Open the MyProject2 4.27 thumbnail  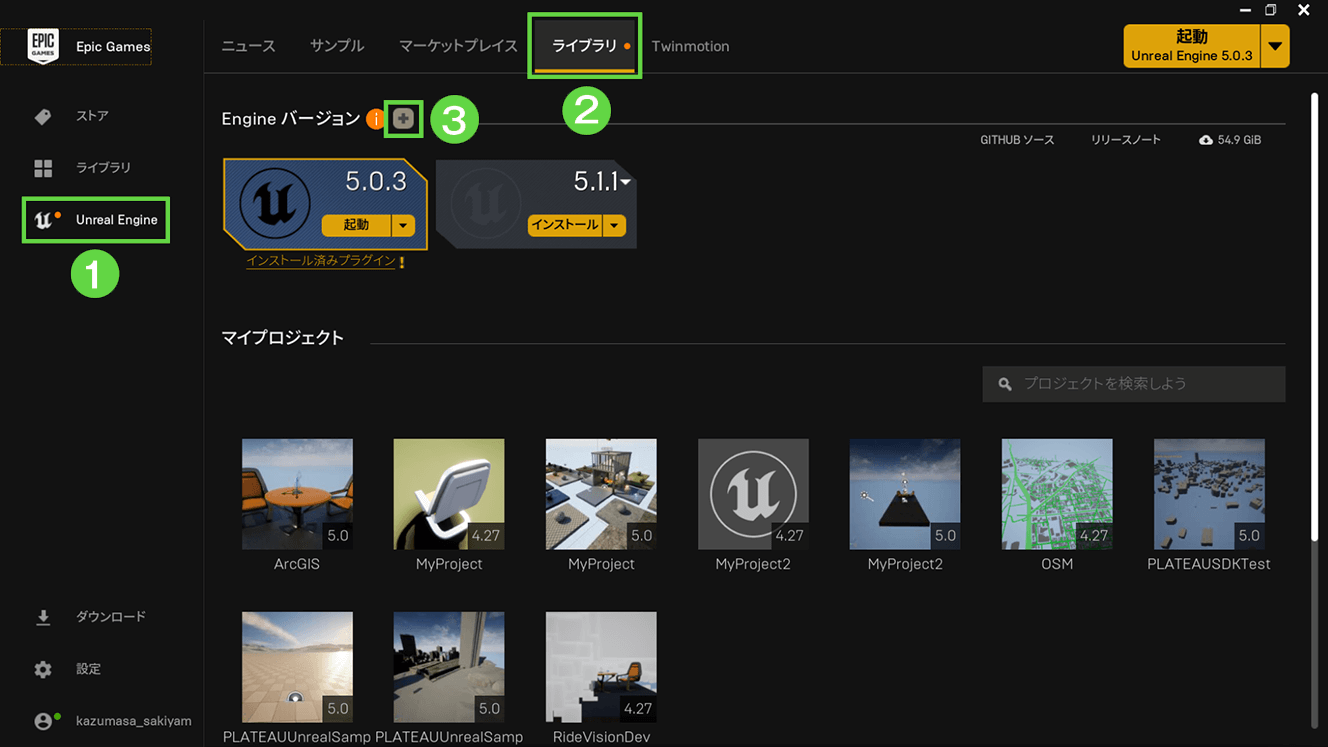click(x=753, y=494)
